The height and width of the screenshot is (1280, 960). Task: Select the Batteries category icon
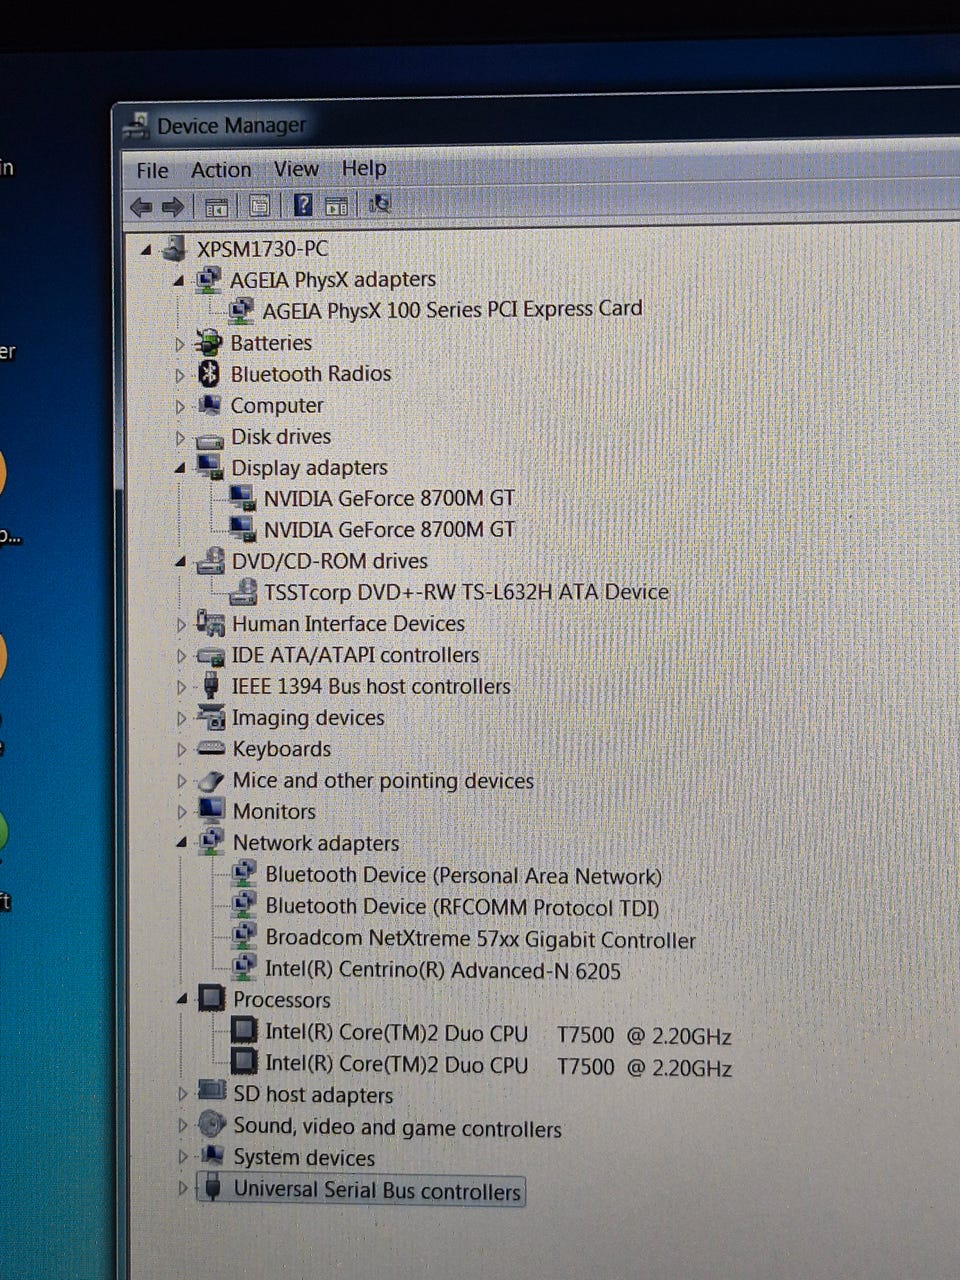(209, 343)
